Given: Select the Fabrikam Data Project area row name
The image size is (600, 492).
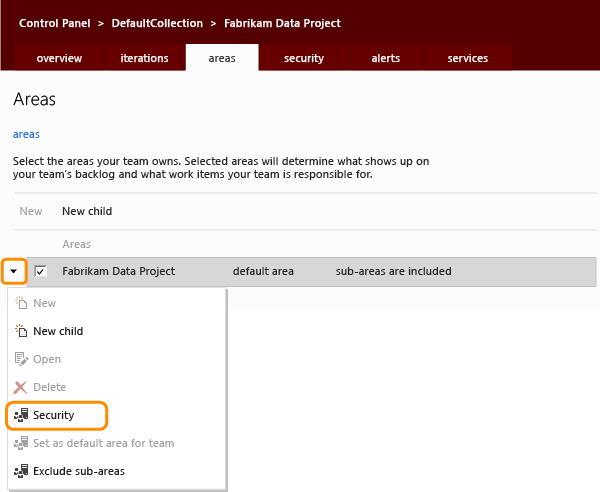Looking at the screenshot, I should (x=119, y=271).
